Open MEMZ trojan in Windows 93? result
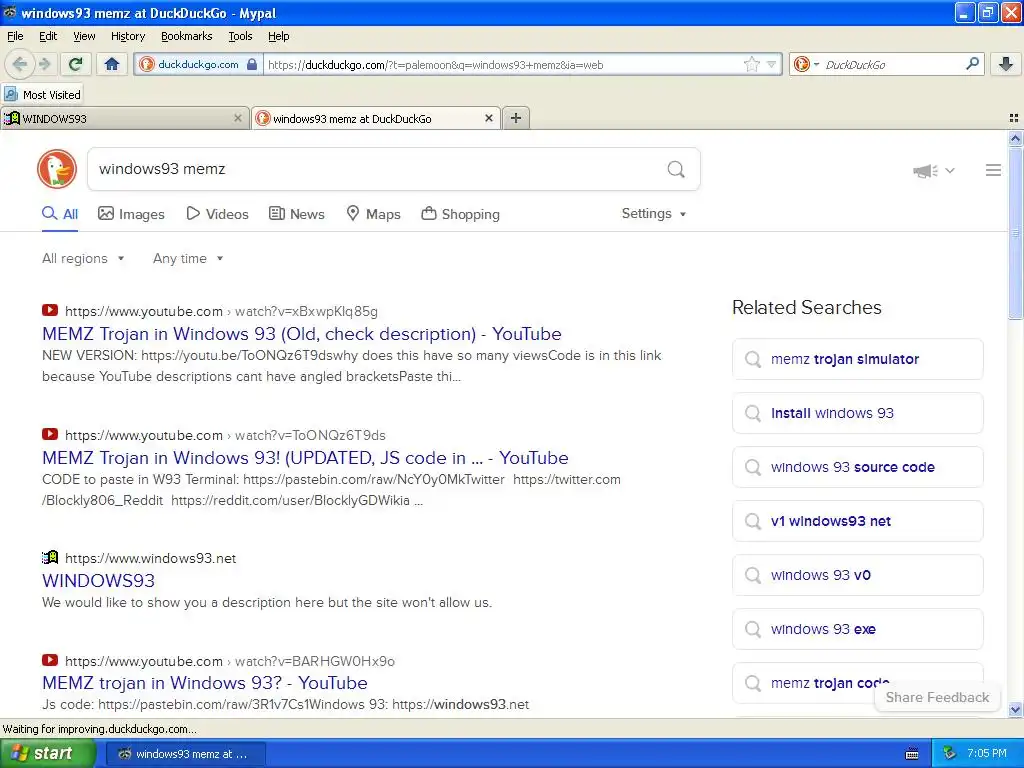 click(204, 683)
